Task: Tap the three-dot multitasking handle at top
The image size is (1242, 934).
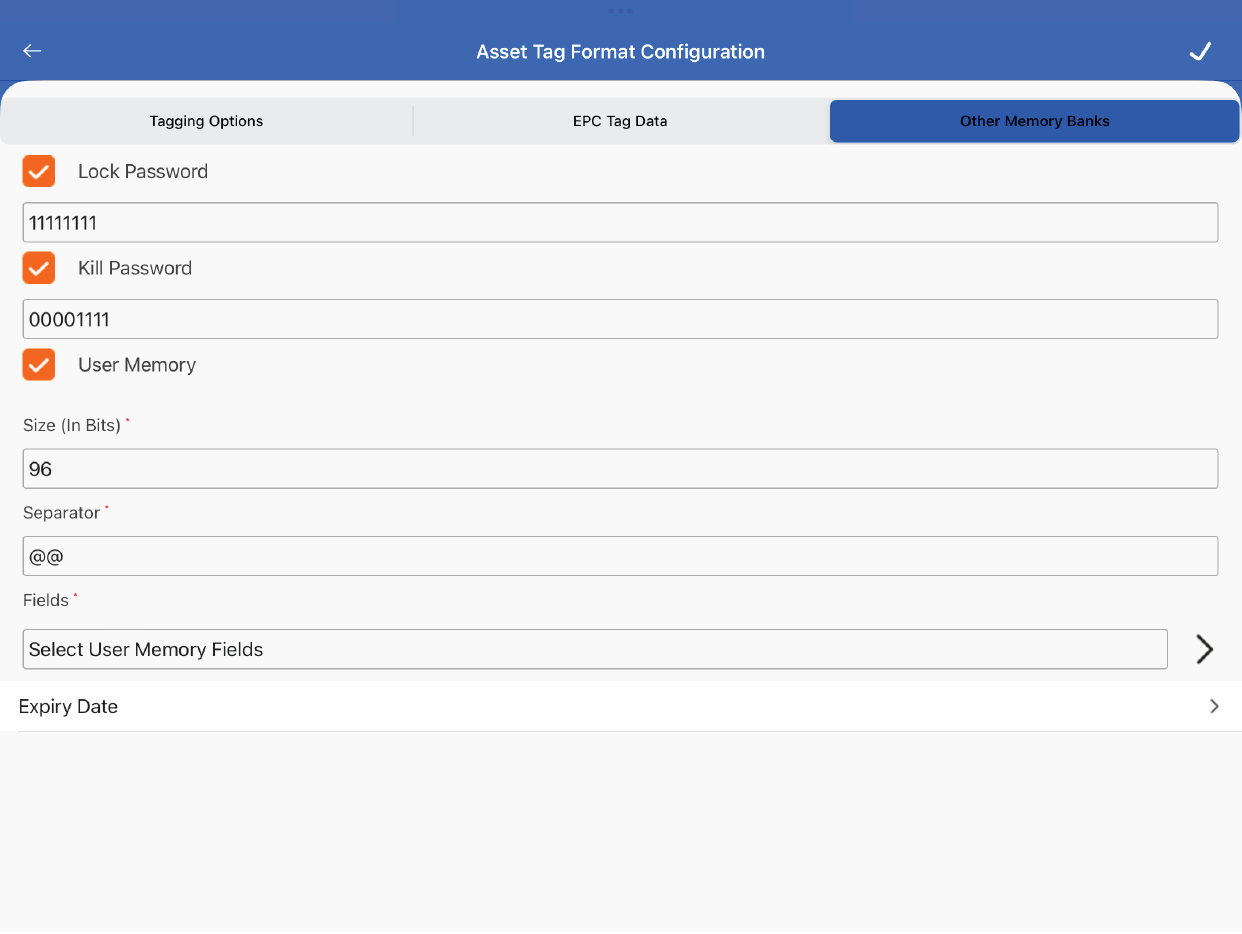Action: 620,11
